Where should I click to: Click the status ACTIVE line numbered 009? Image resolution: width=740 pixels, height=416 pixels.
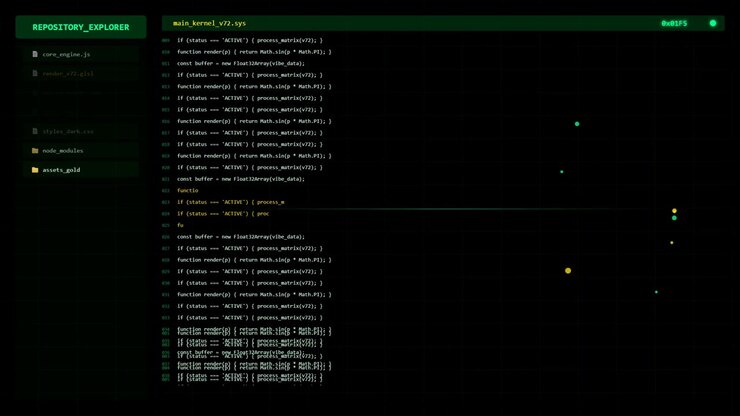250,40
